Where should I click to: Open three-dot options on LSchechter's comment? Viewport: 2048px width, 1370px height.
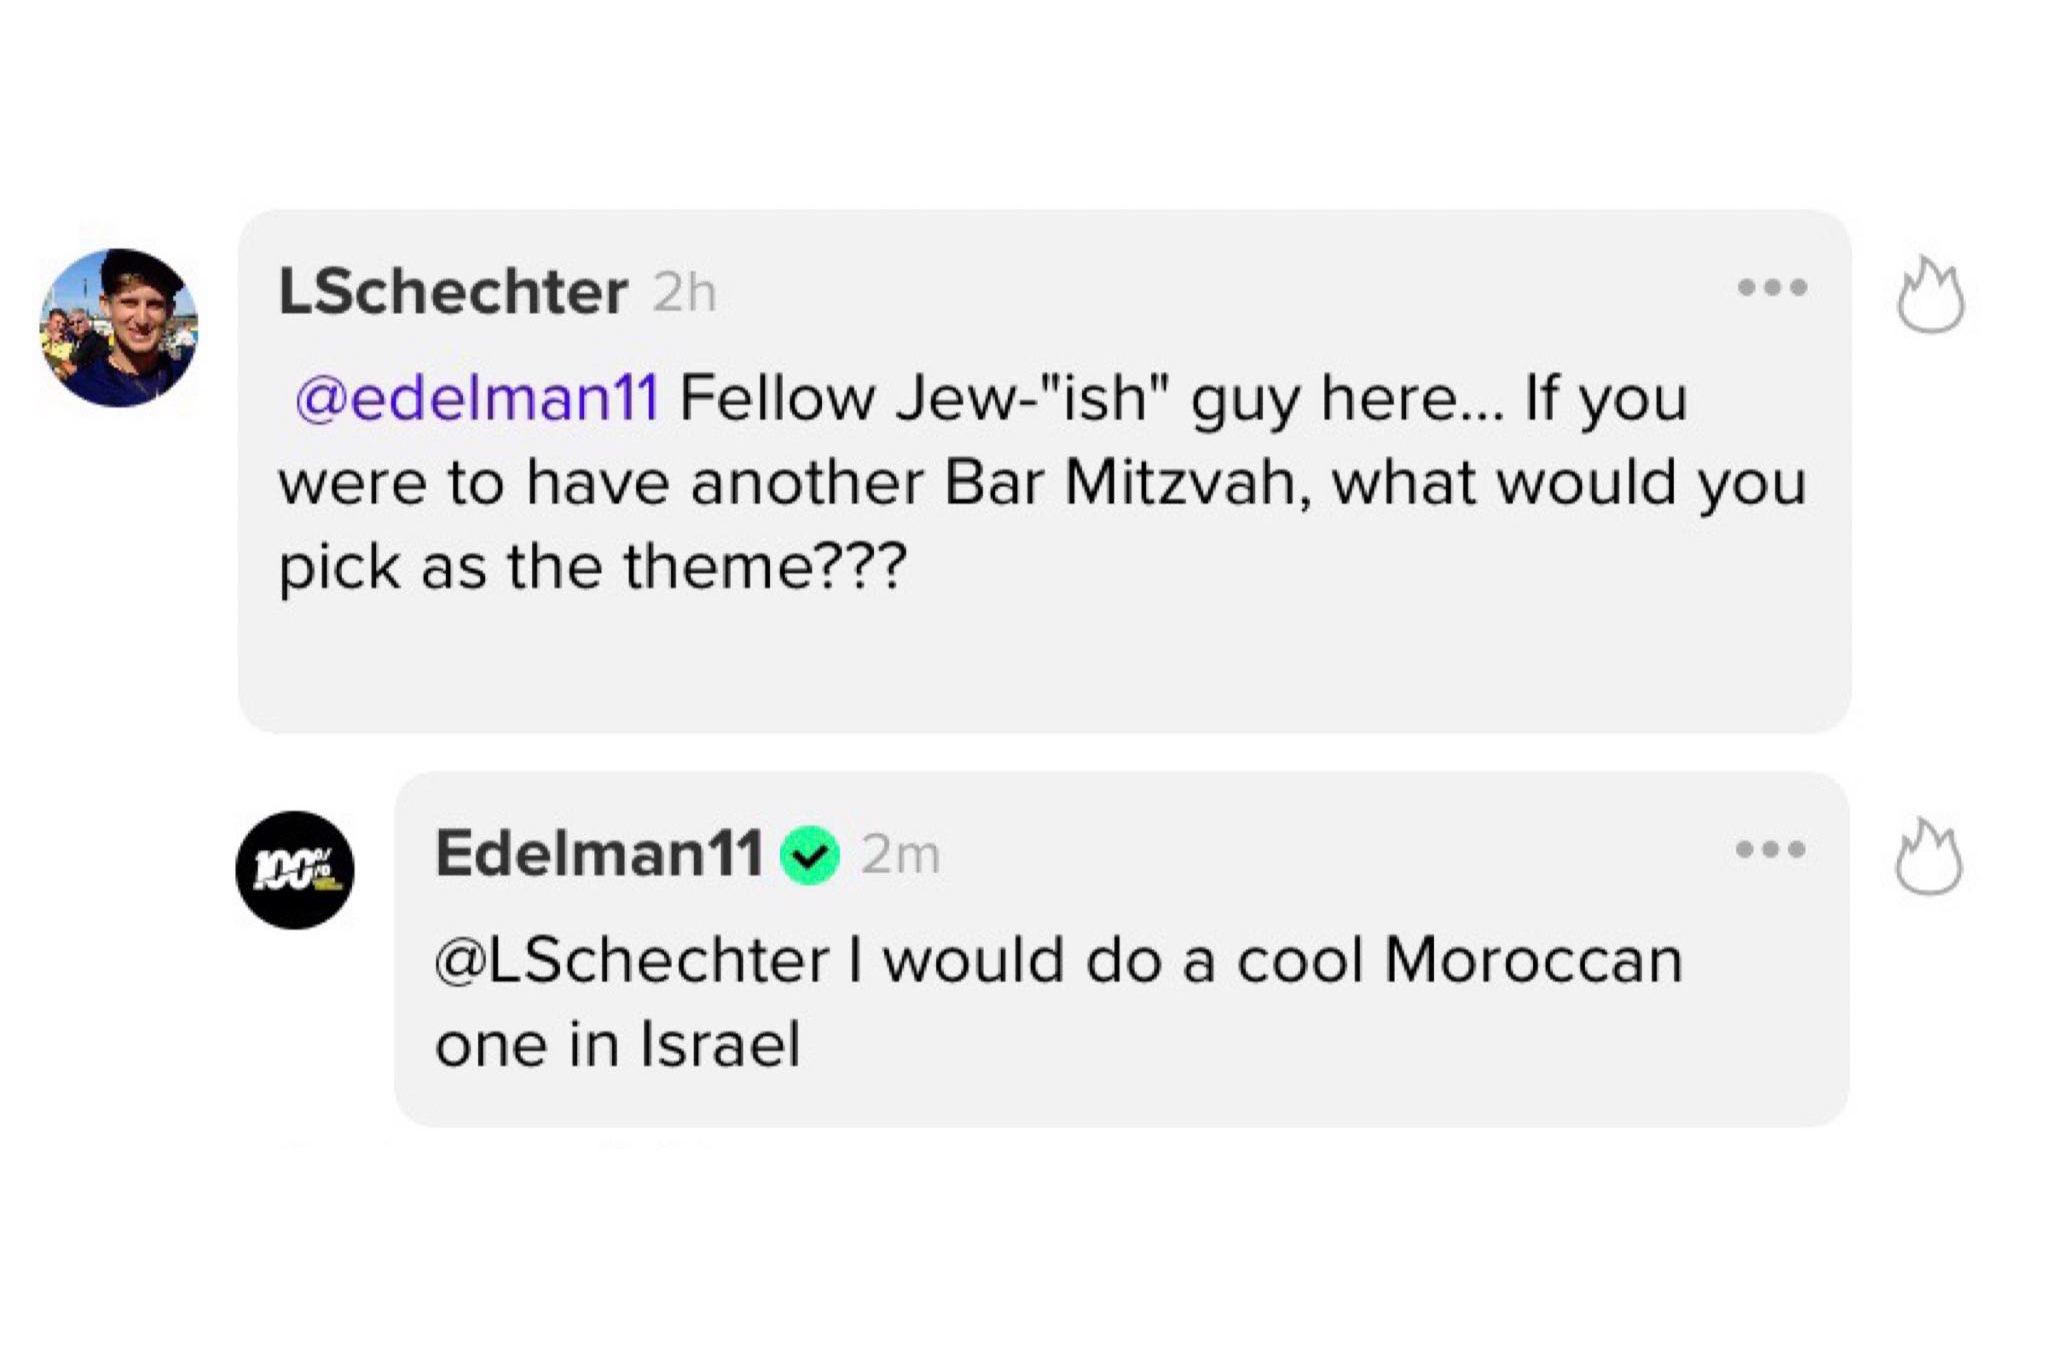1771,288
